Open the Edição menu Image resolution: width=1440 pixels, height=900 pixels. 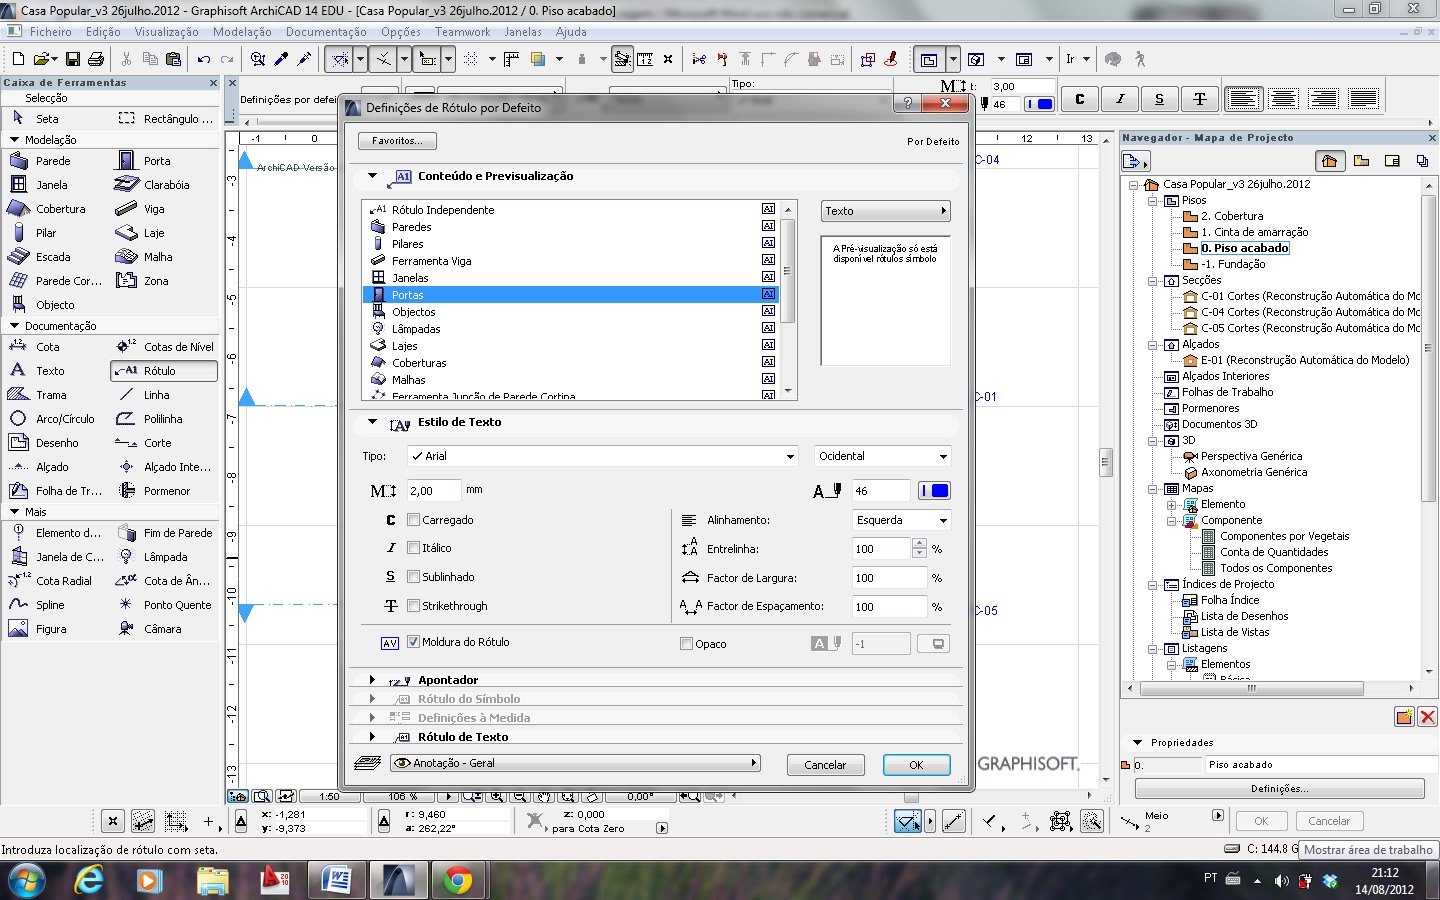click(103, 32)
